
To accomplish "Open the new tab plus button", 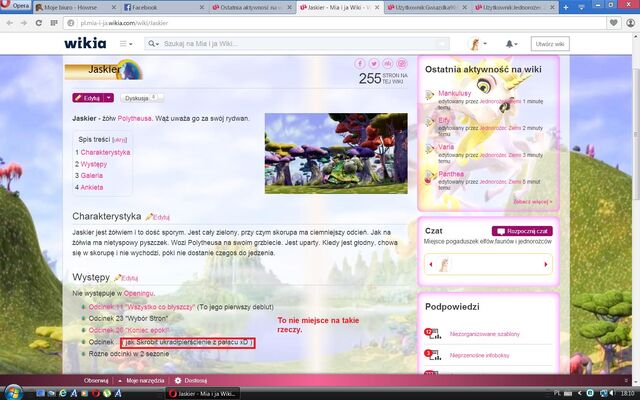I will (566, 7).
